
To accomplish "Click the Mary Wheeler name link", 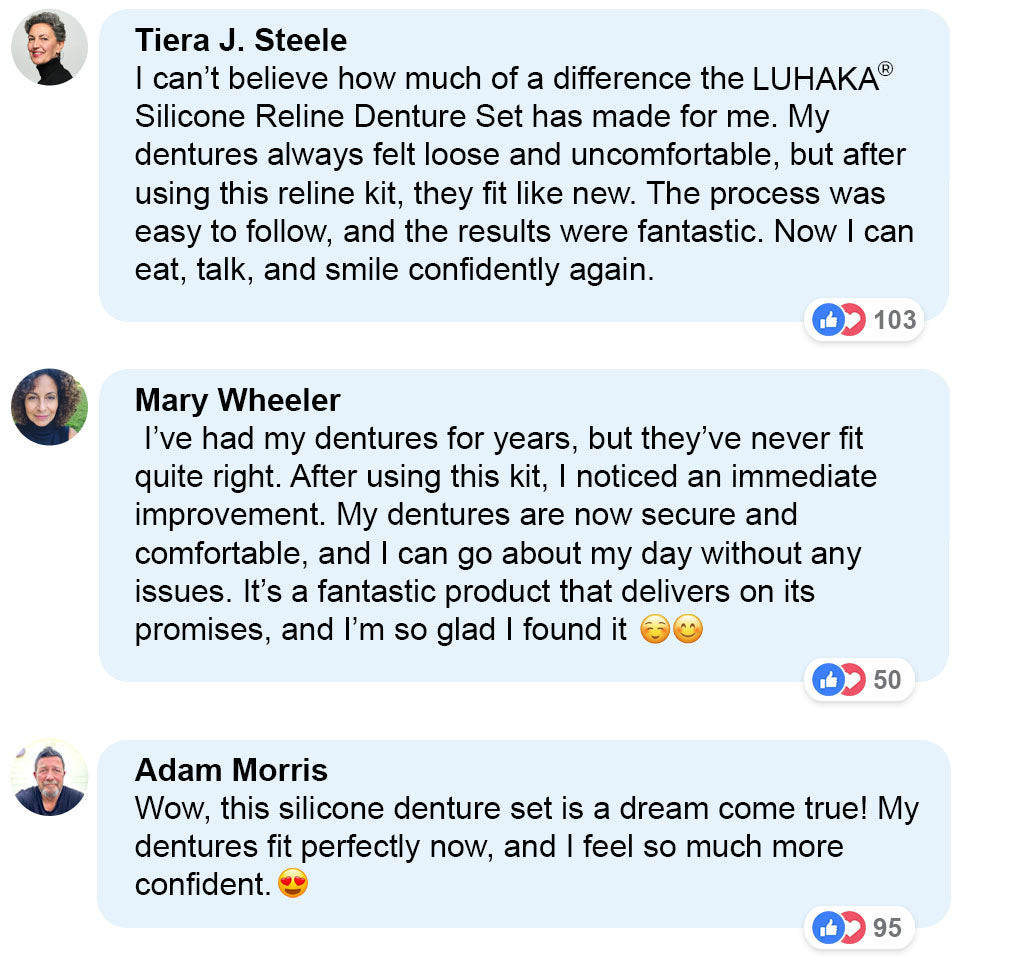I will tap(237, 400).
